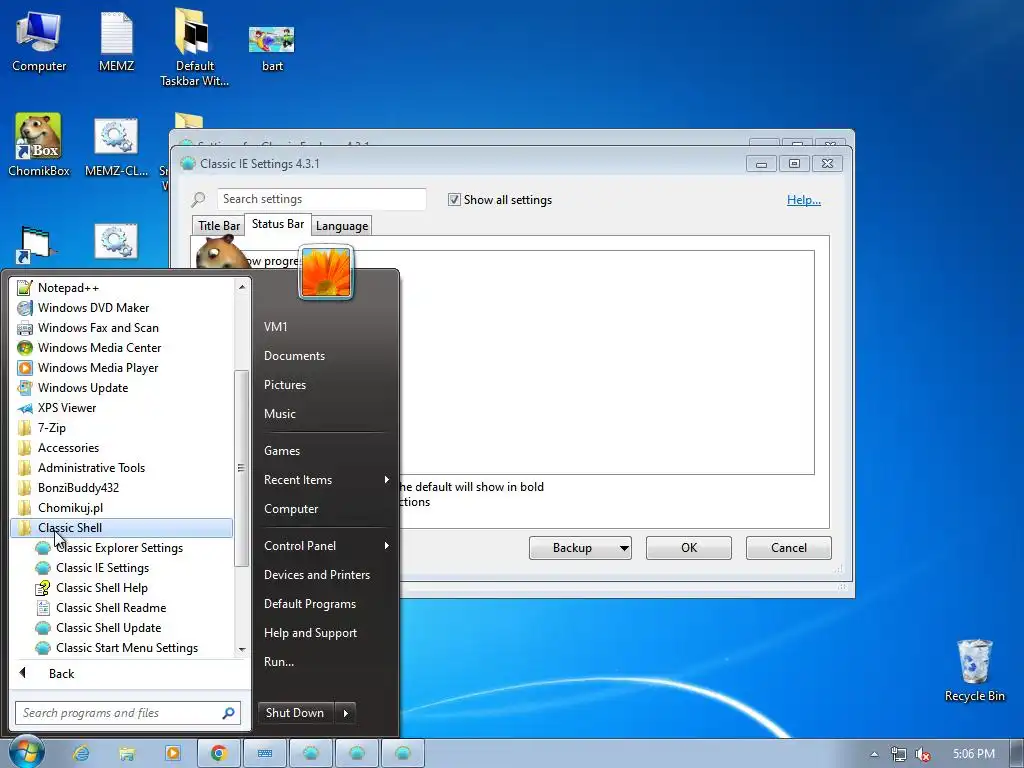Click the Computer desktop icon
This screenshot has width=1024, height=768.
coord(39,40)
